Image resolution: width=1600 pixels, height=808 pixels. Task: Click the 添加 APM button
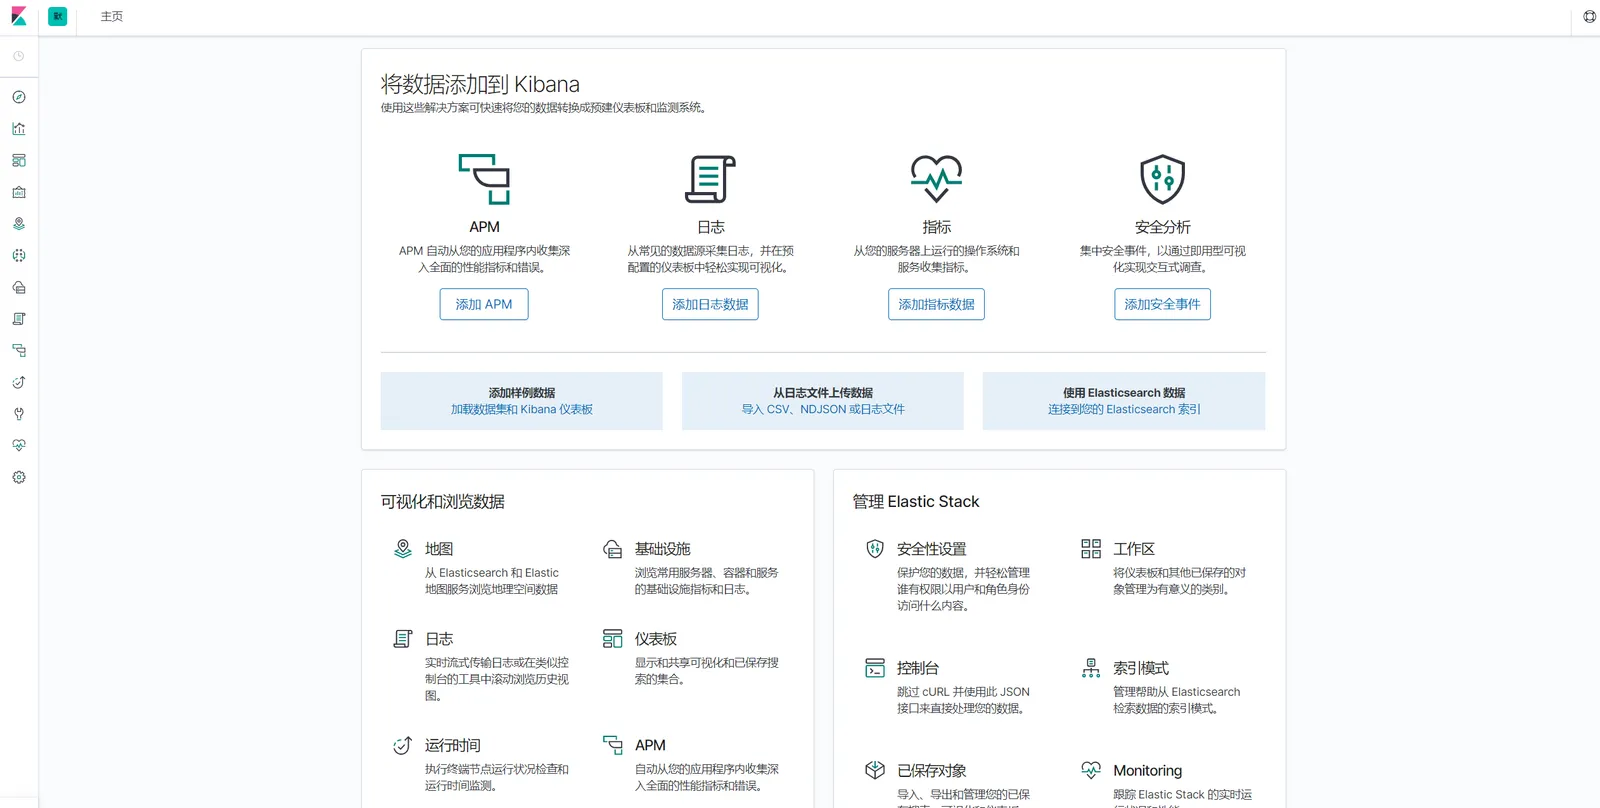point(484,304)
